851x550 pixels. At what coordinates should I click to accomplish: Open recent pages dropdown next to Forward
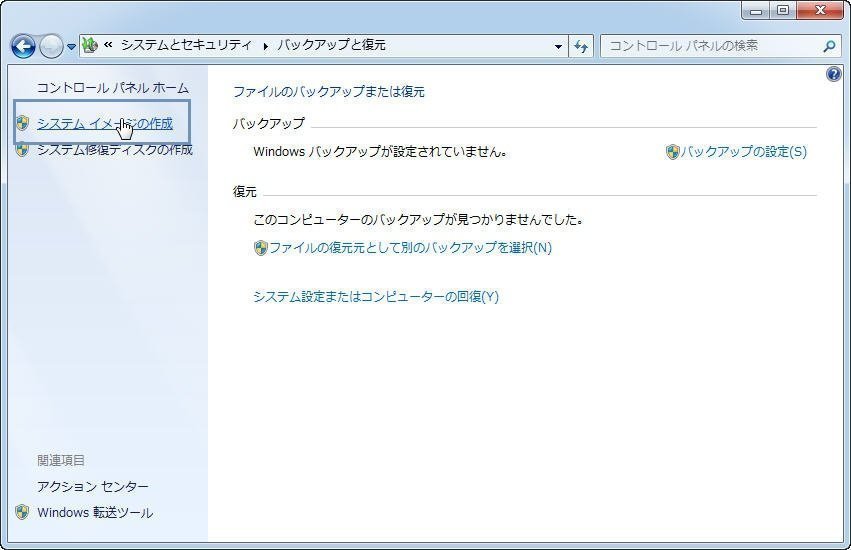click(x=71, y=47)
